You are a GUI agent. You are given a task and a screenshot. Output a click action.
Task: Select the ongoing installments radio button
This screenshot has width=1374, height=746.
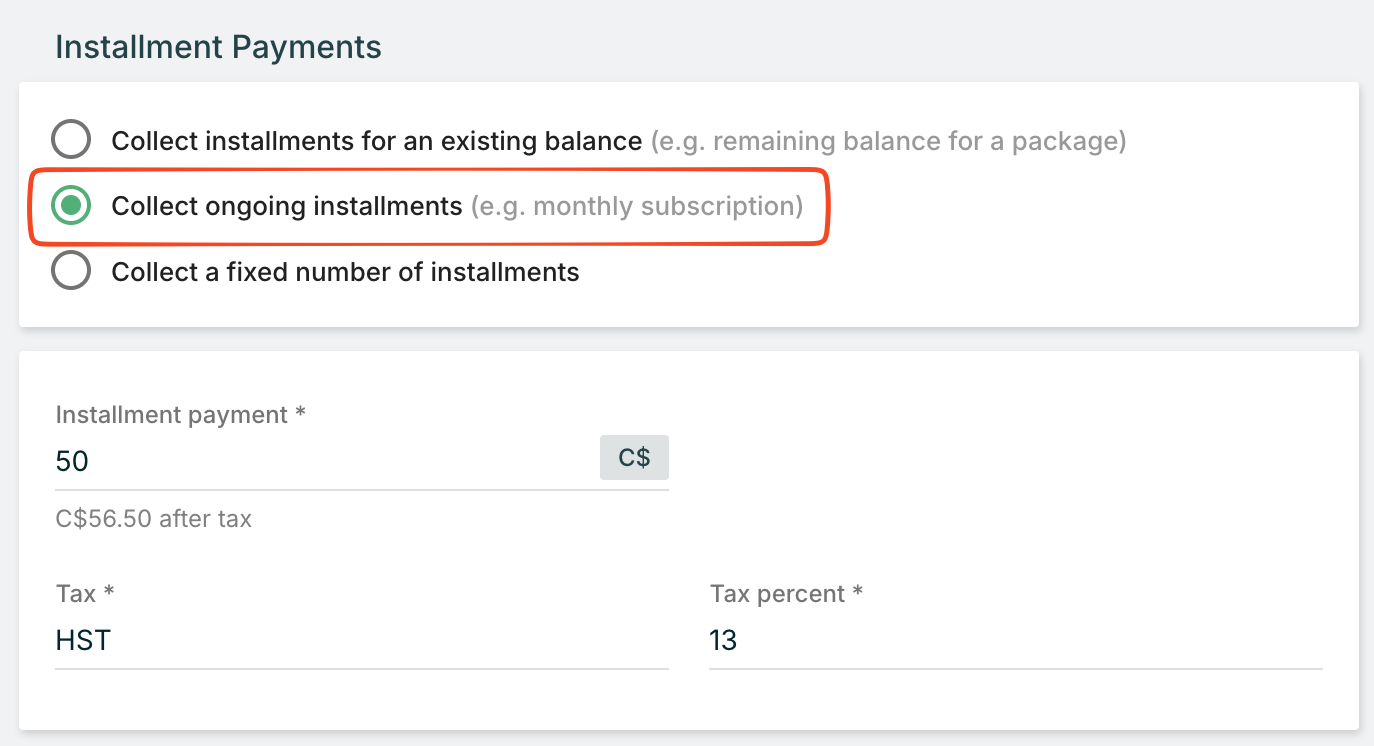71,206
